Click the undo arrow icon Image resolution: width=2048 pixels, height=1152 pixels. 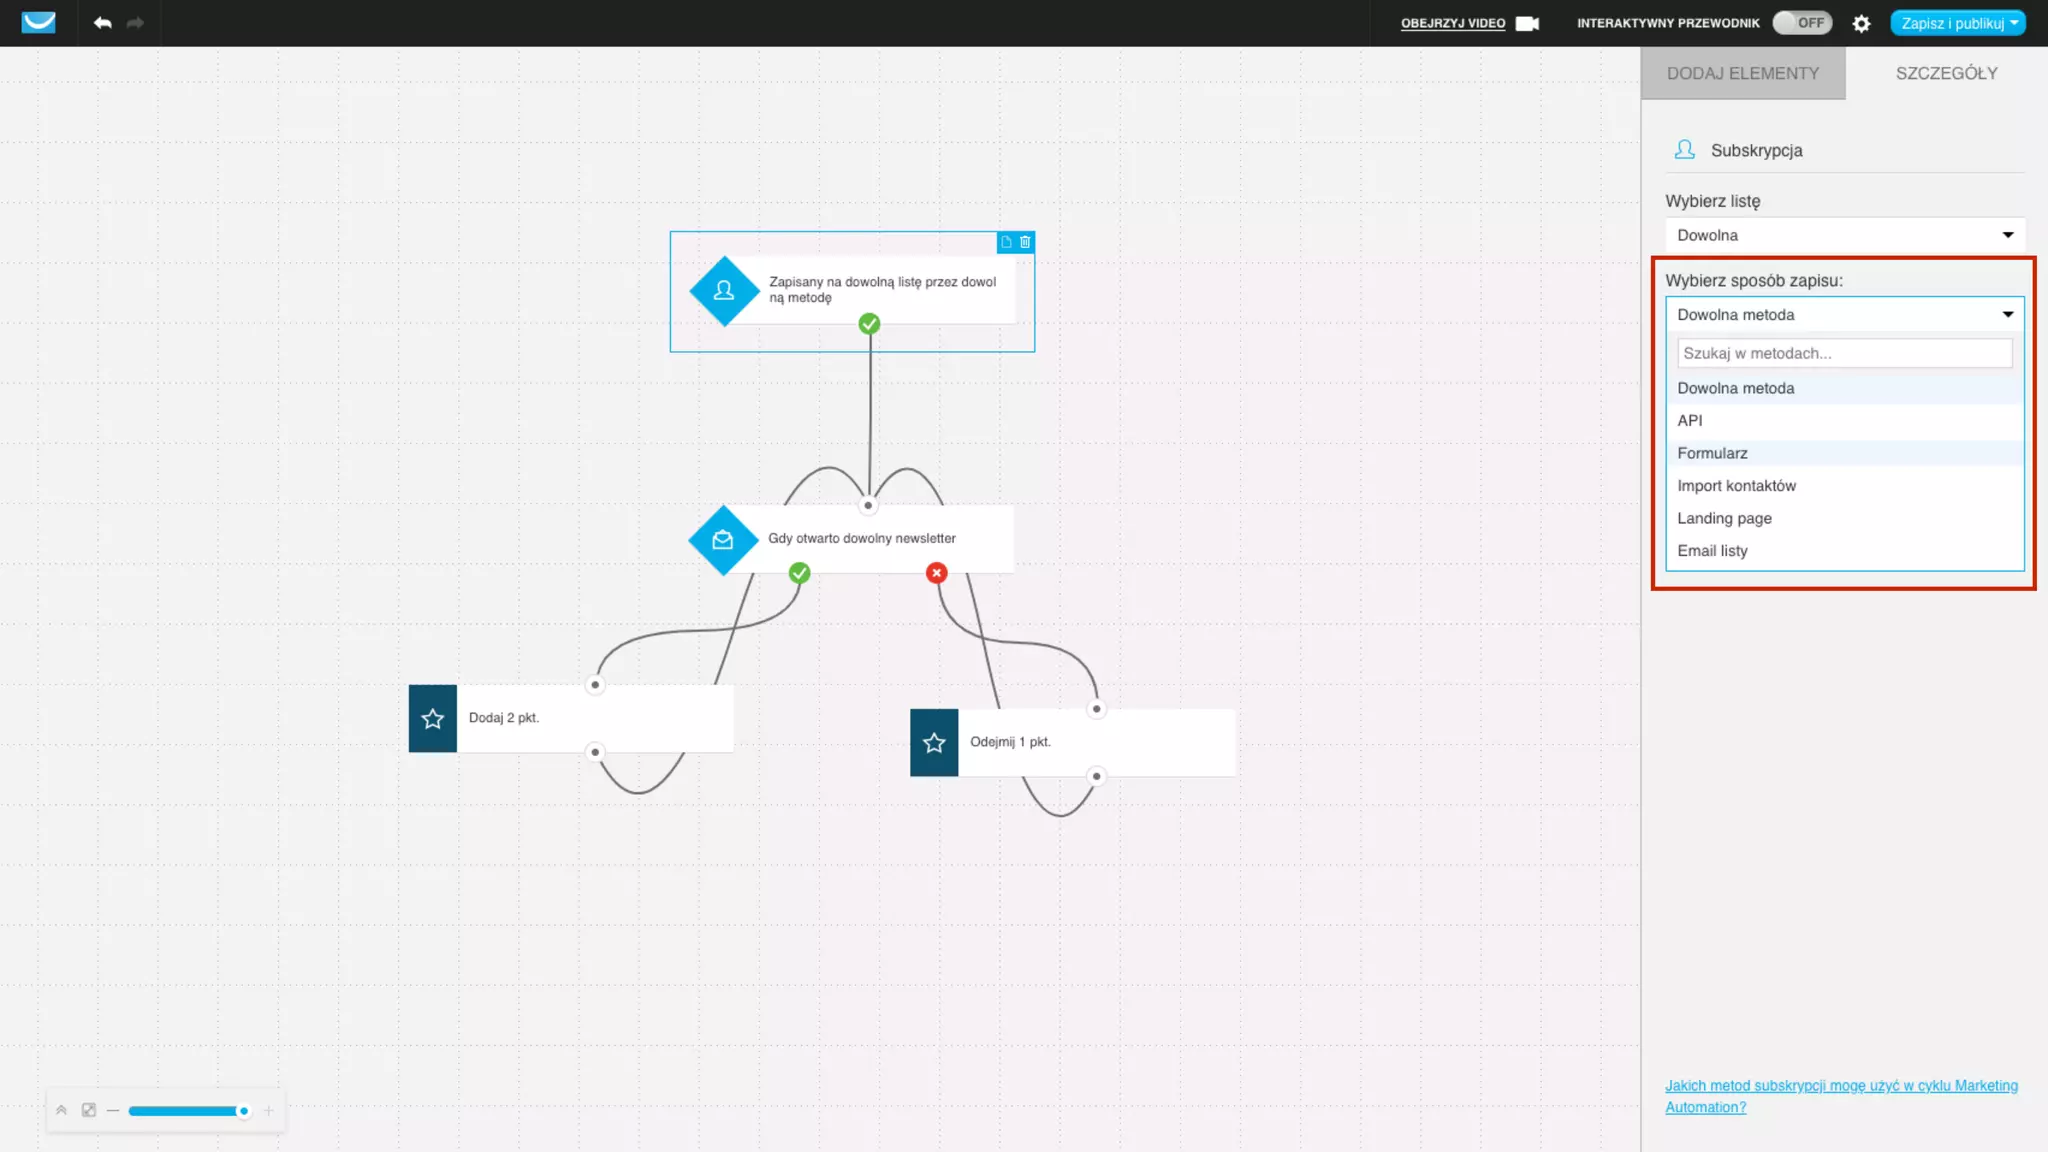point(102,22)
